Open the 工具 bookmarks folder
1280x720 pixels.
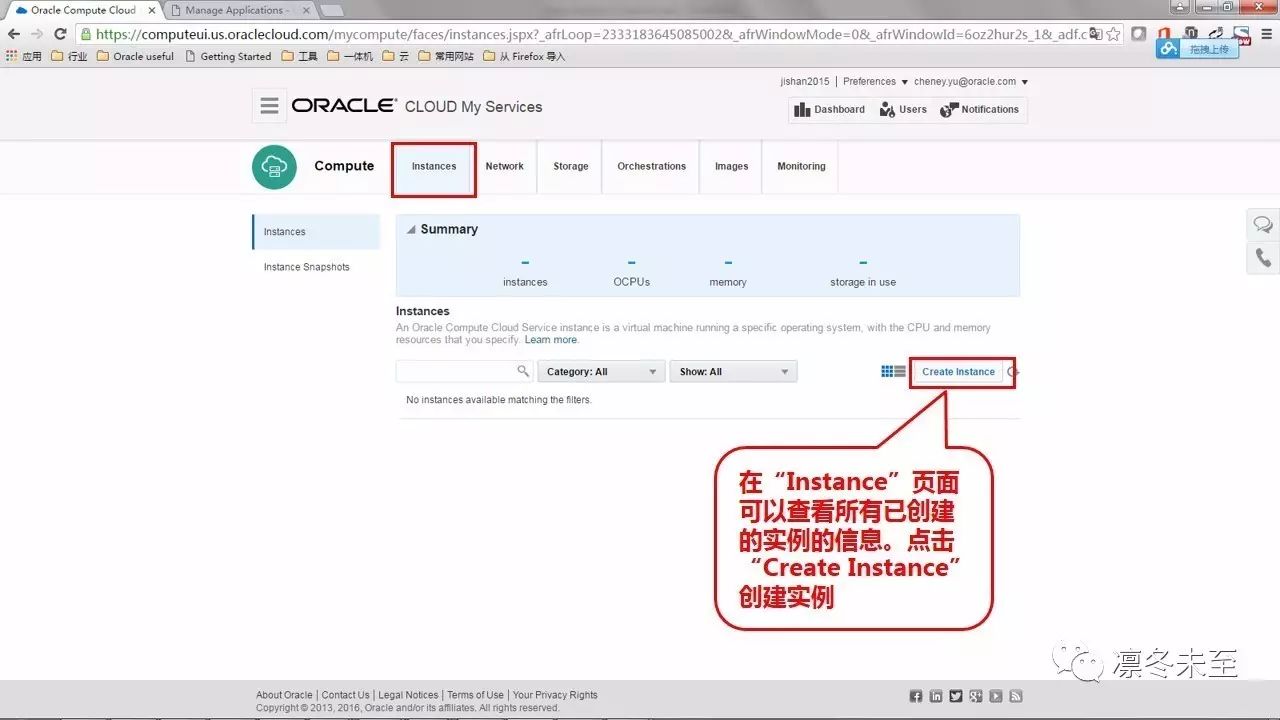[x=300, y=56]
